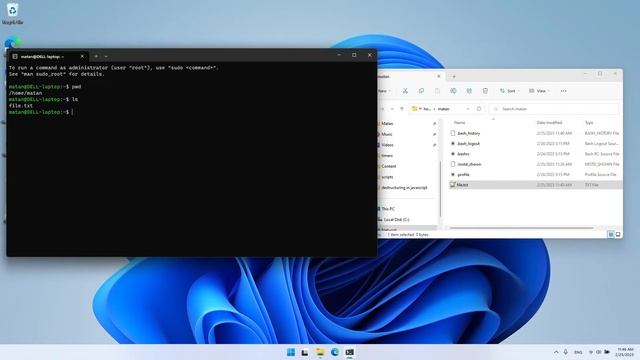
Task: Open the terminal new tab dropdown arrow
Action: [x=106, y=56]
